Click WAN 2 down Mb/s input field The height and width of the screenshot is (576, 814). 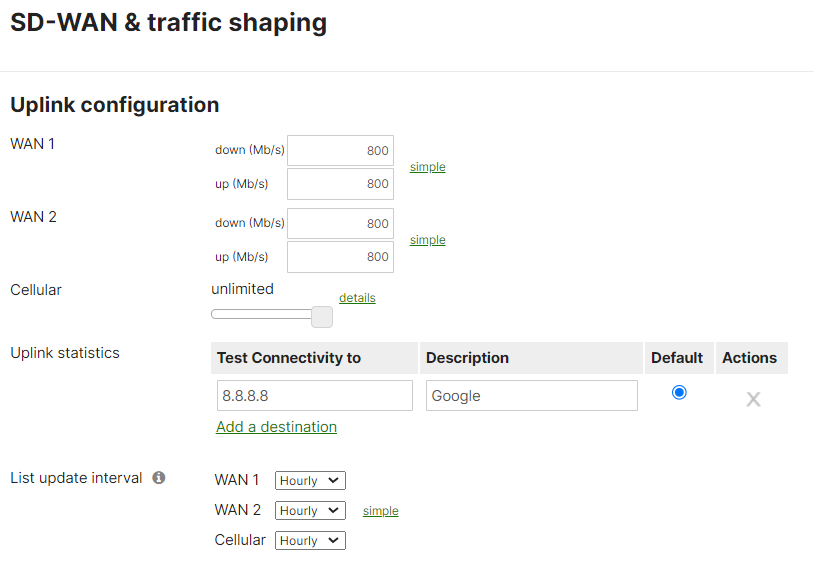tap(340, 223)
